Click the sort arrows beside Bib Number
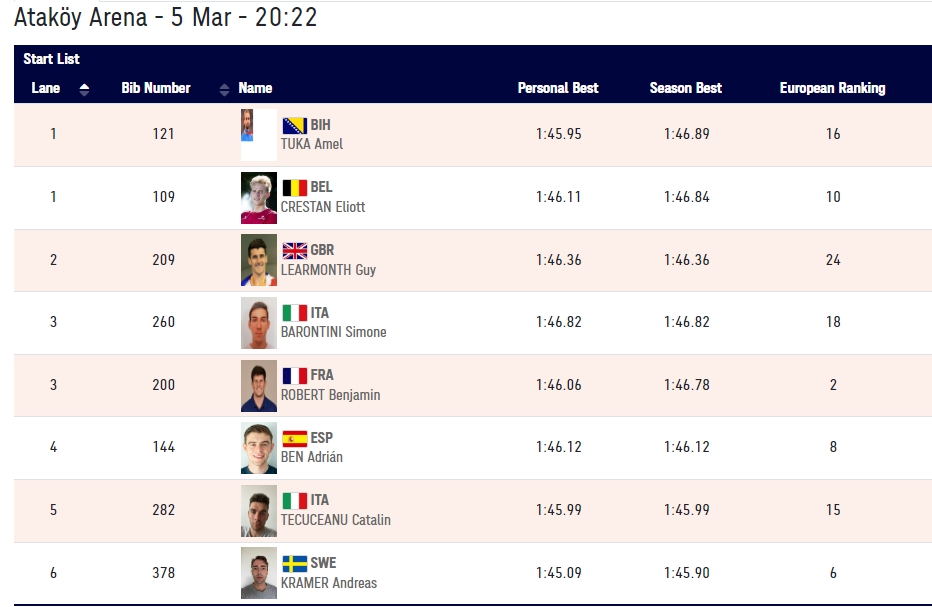This screenshot has height=607, width=932. pyautogui.click(x=224, y=89)
